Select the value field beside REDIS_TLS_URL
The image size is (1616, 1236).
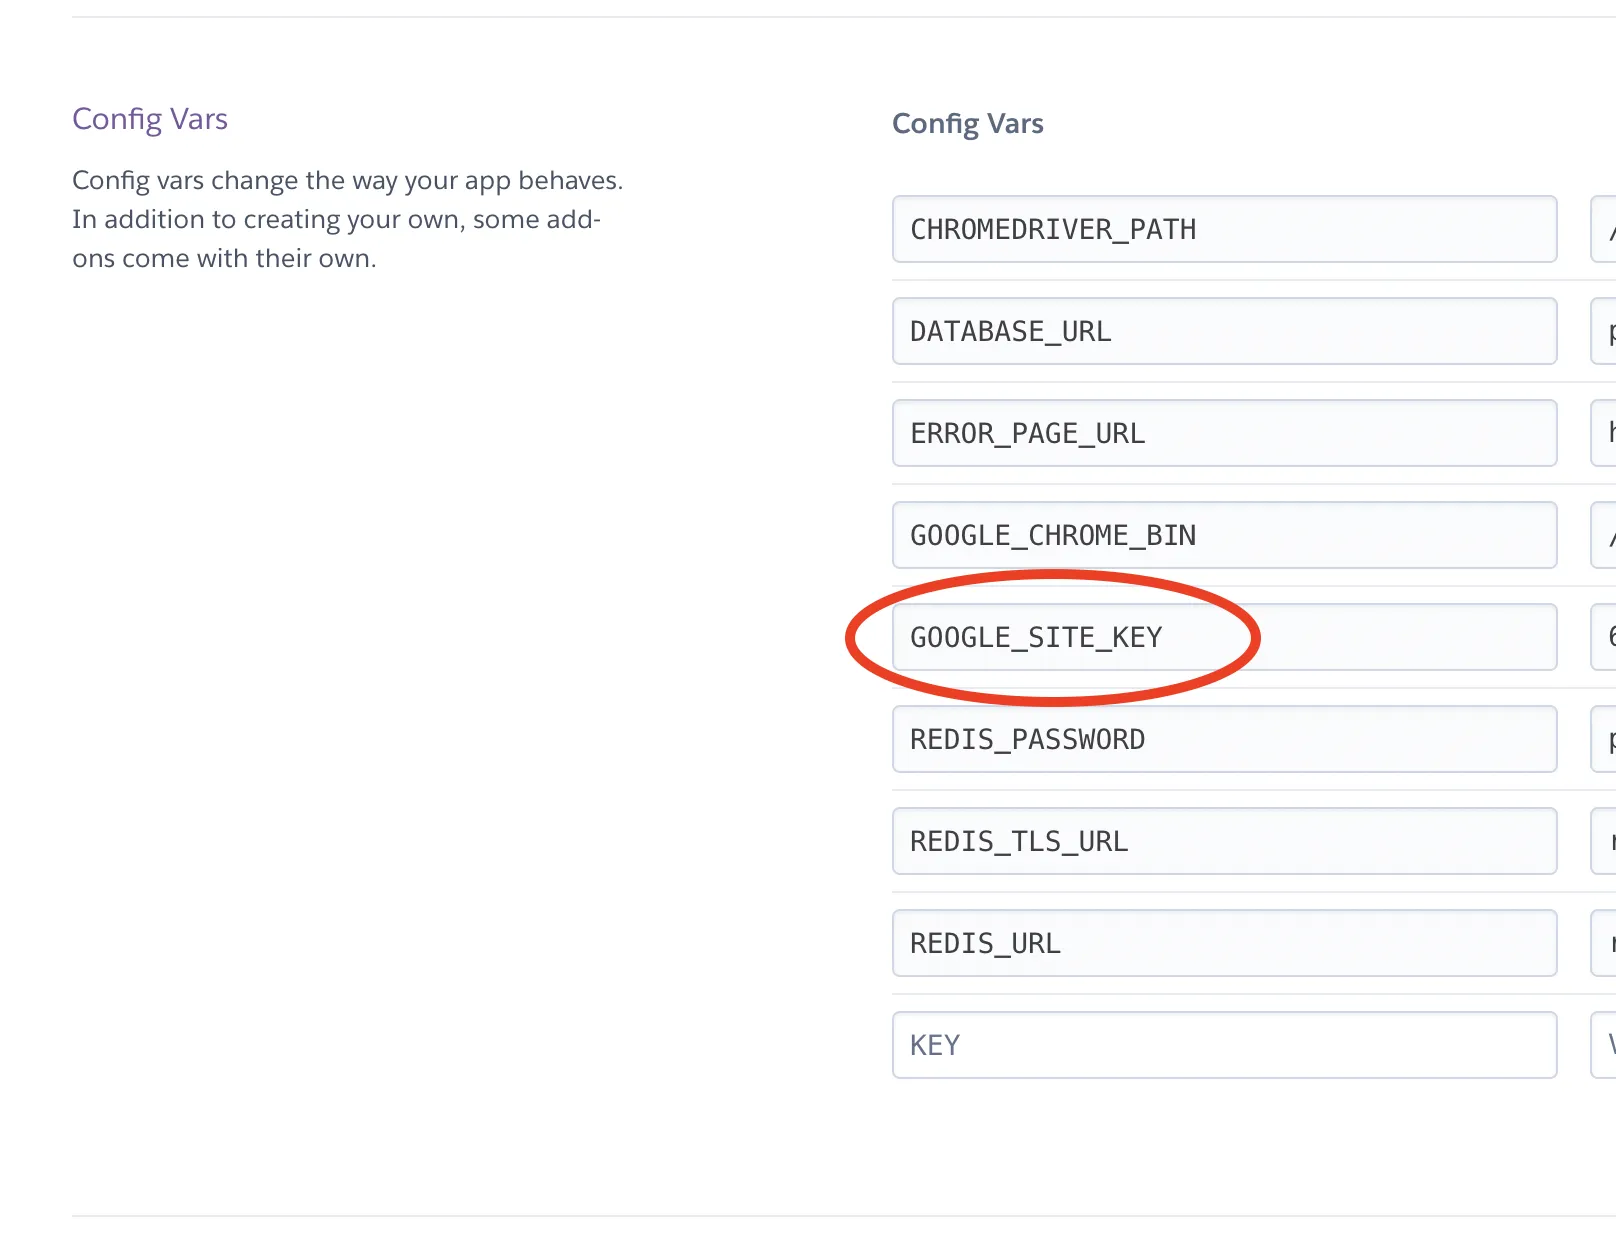1605,841
